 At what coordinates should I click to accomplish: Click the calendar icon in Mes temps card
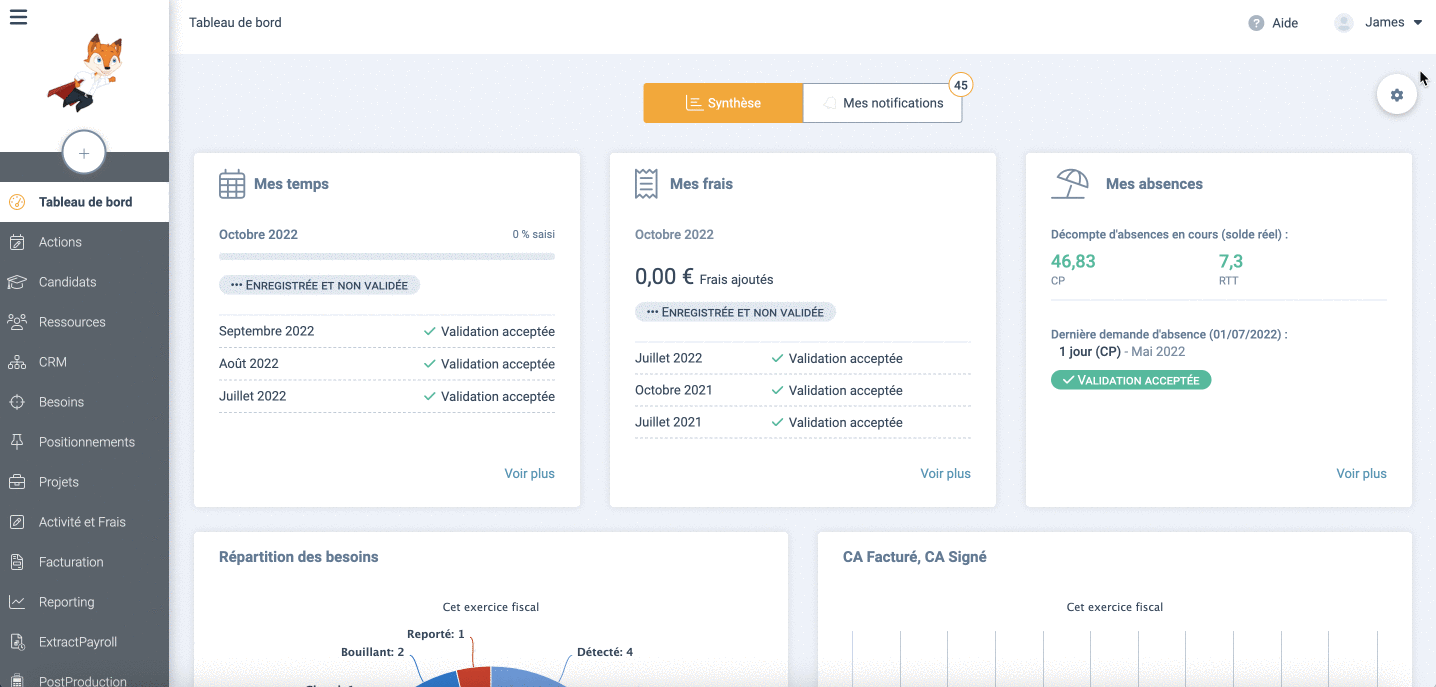(x=232, y=184)
